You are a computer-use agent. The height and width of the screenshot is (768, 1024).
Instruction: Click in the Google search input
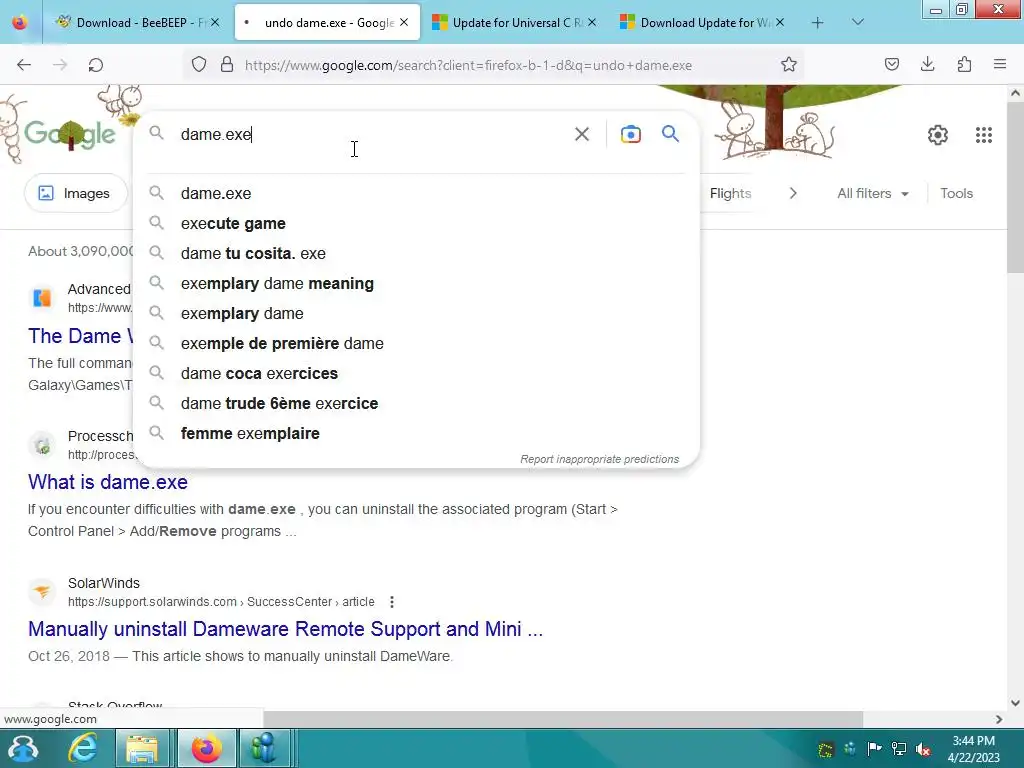[x=372, y=134]
